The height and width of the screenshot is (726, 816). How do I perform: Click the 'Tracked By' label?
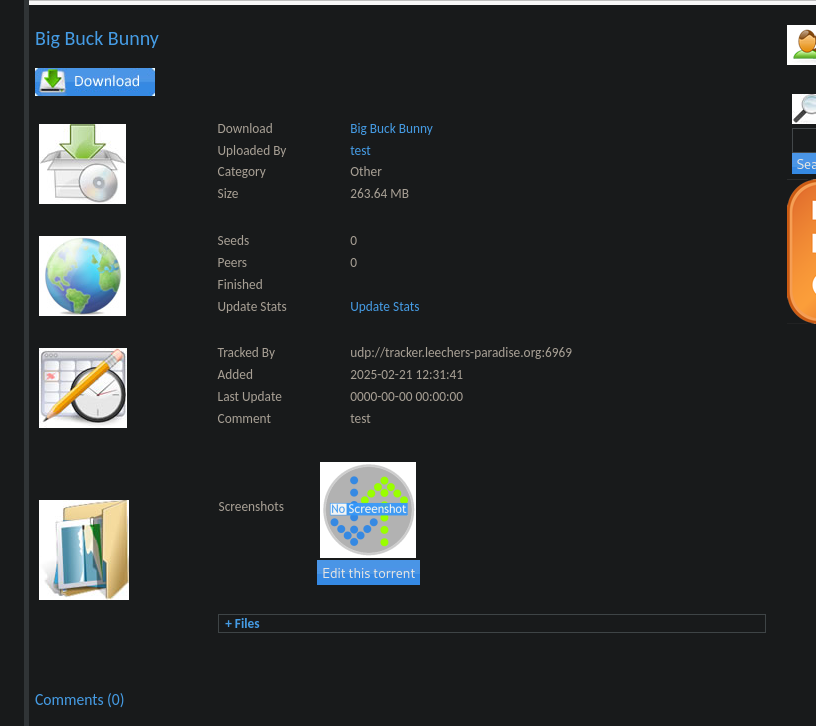[x=246, y=352]
